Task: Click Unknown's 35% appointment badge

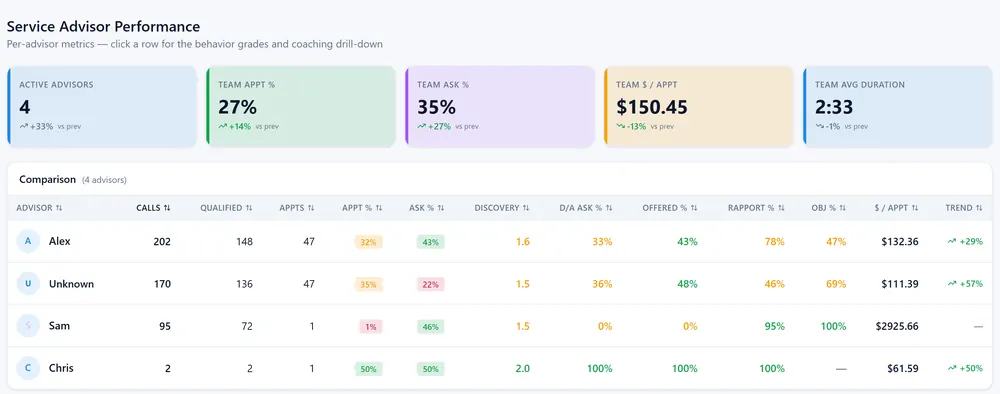Action: [368, 284]
